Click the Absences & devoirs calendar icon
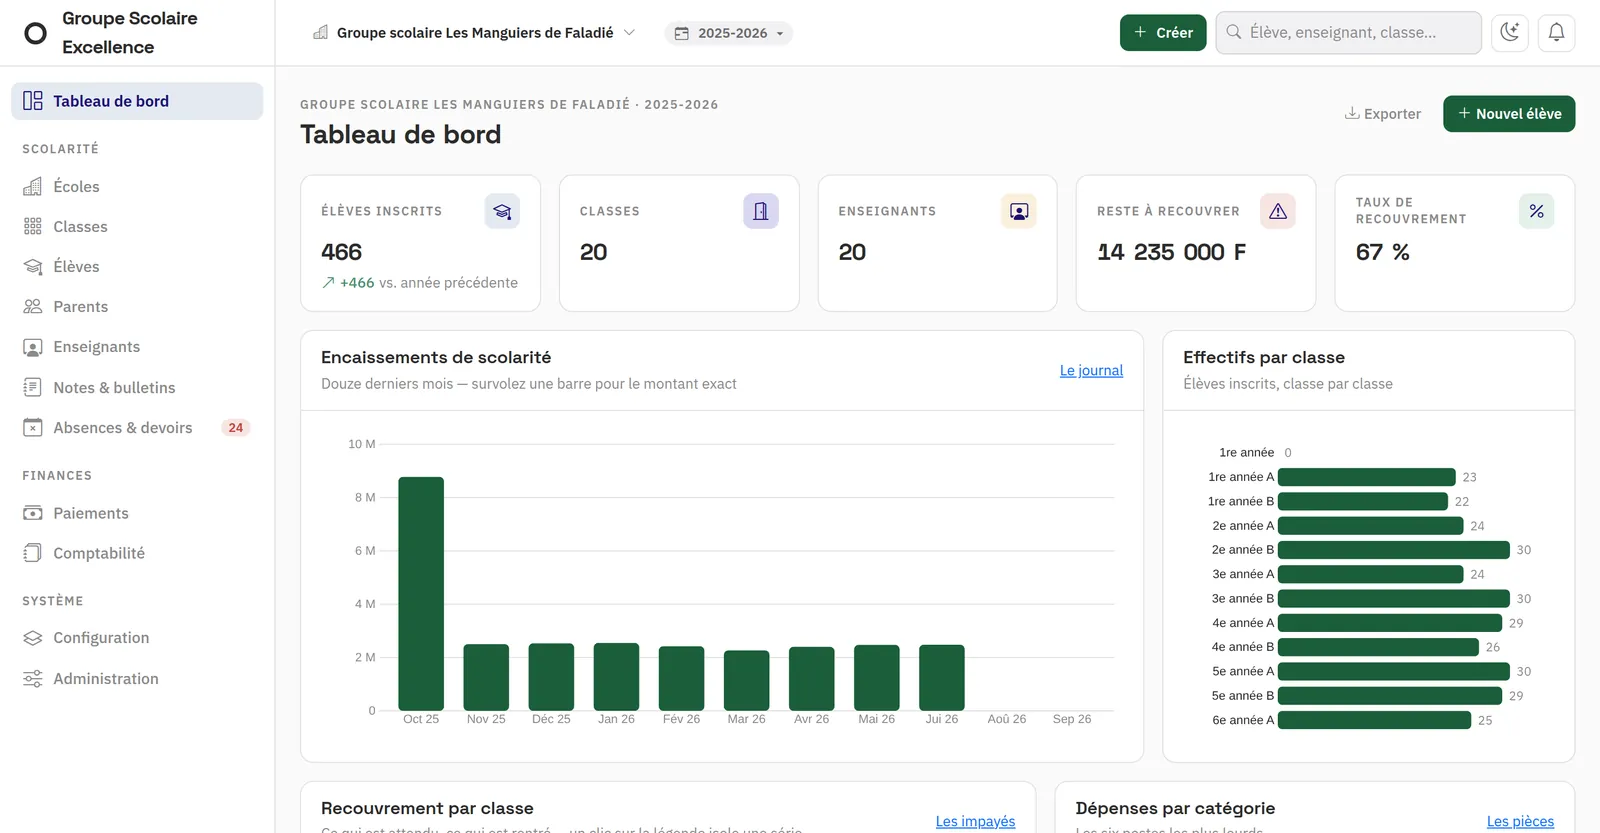1600x833 pixels. [33, 427]
